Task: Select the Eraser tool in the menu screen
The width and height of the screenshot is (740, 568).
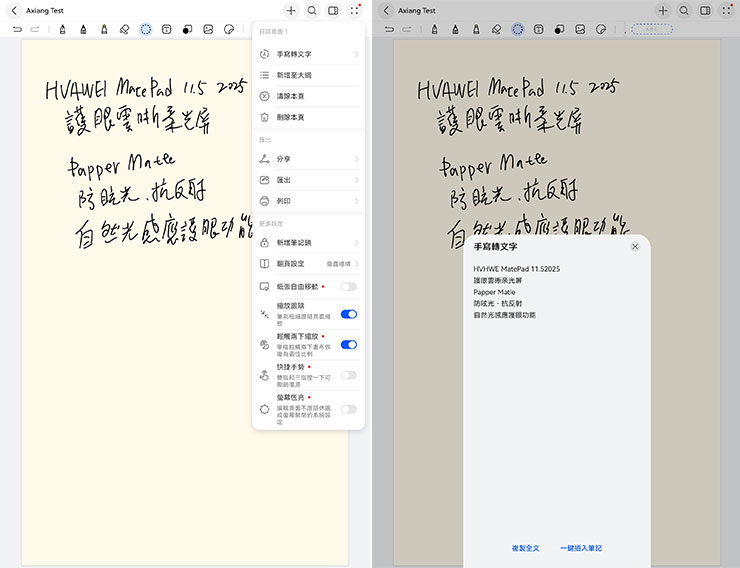Action: pos(125,29)
